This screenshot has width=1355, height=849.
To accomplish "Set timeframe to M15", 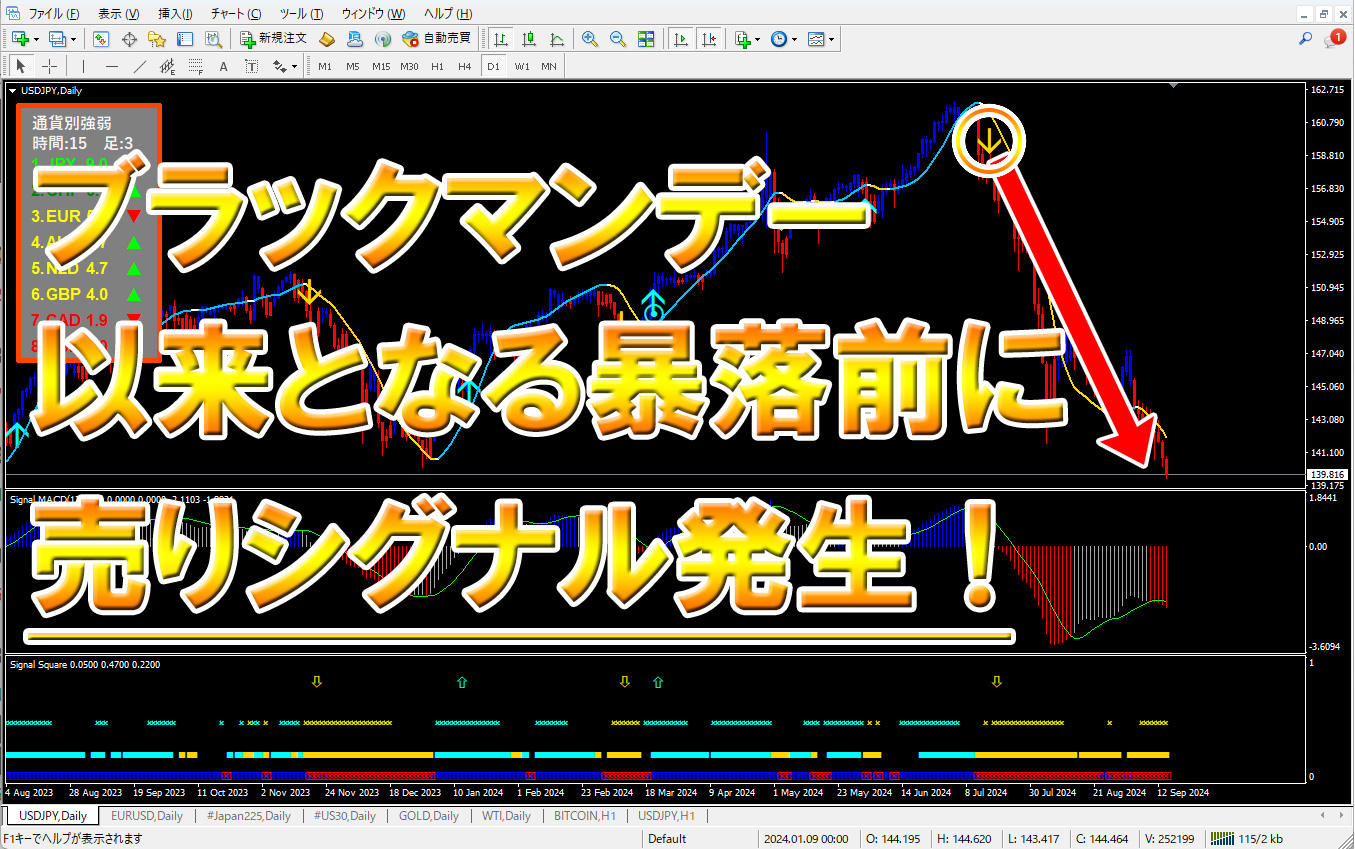I will pos(381,67).
